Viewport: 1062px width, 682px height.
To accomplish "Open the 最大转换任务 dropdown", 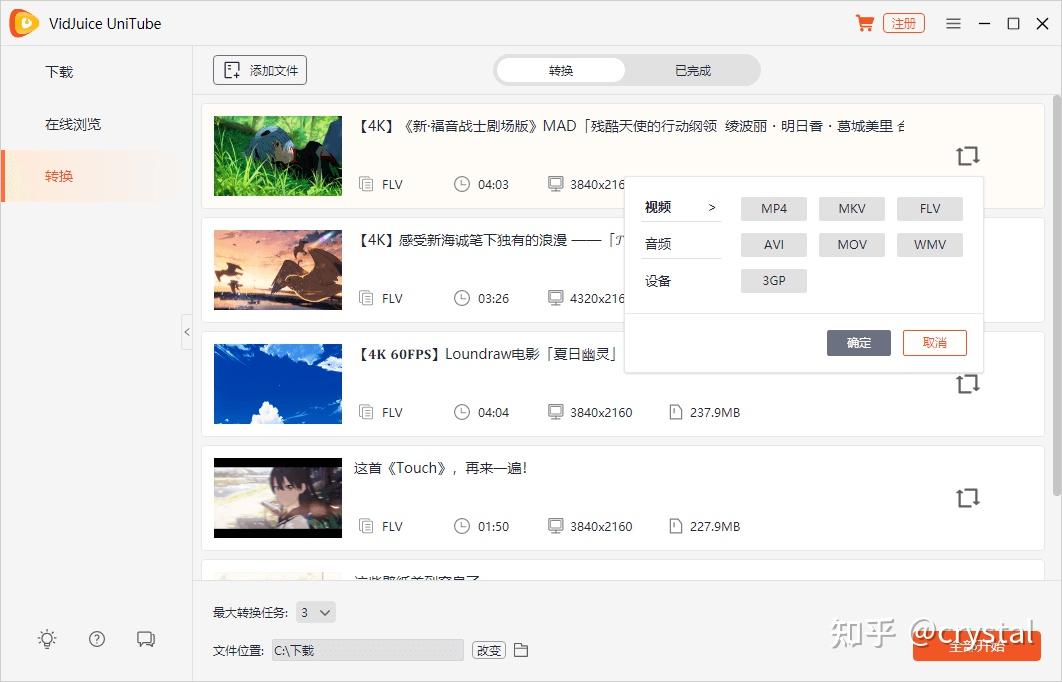I will [315, 611].
